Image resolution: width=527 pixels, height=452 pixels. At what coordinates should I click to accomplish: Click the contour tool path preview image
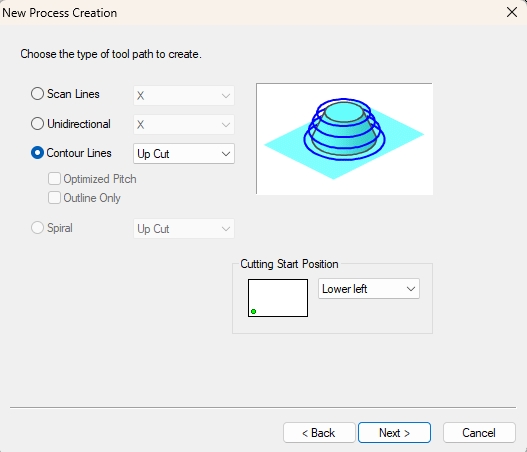coord(344,139)
